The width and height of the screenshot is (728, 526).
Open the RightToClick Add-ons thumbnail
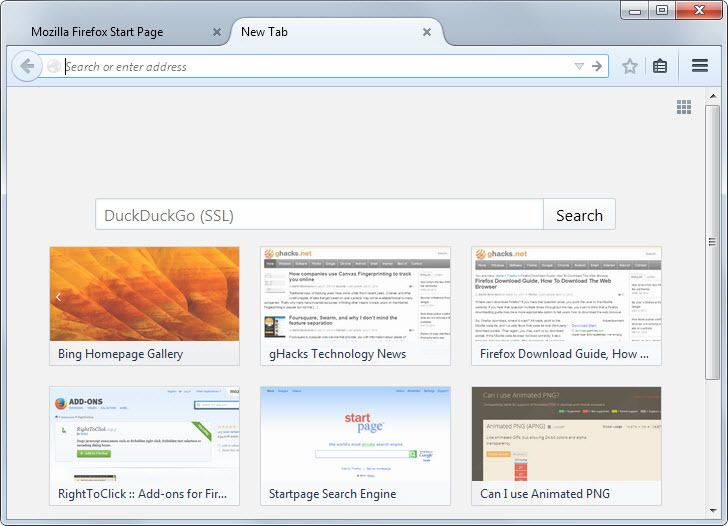click(x=144, y=446)
